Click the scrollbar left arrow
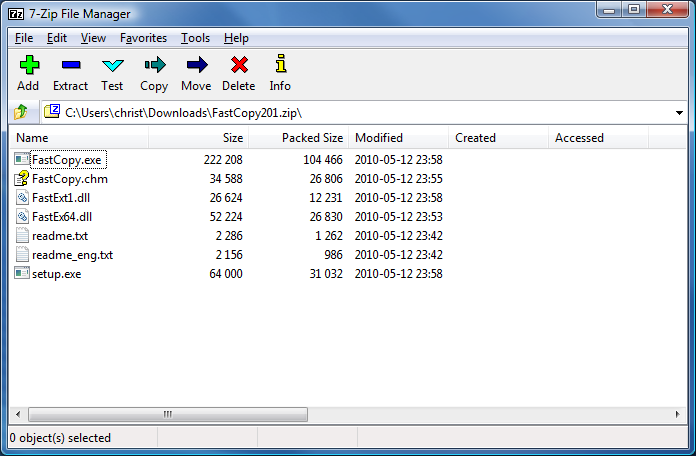This screenshot has height=456, width=696. click(x=18, y=414)
